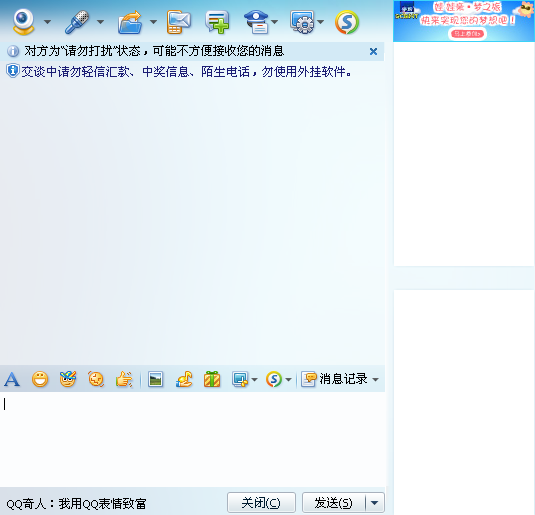The width and height of the screenshot is (535, 515).
Task: Start a video call with webcam icon
Action: point(23,22)
